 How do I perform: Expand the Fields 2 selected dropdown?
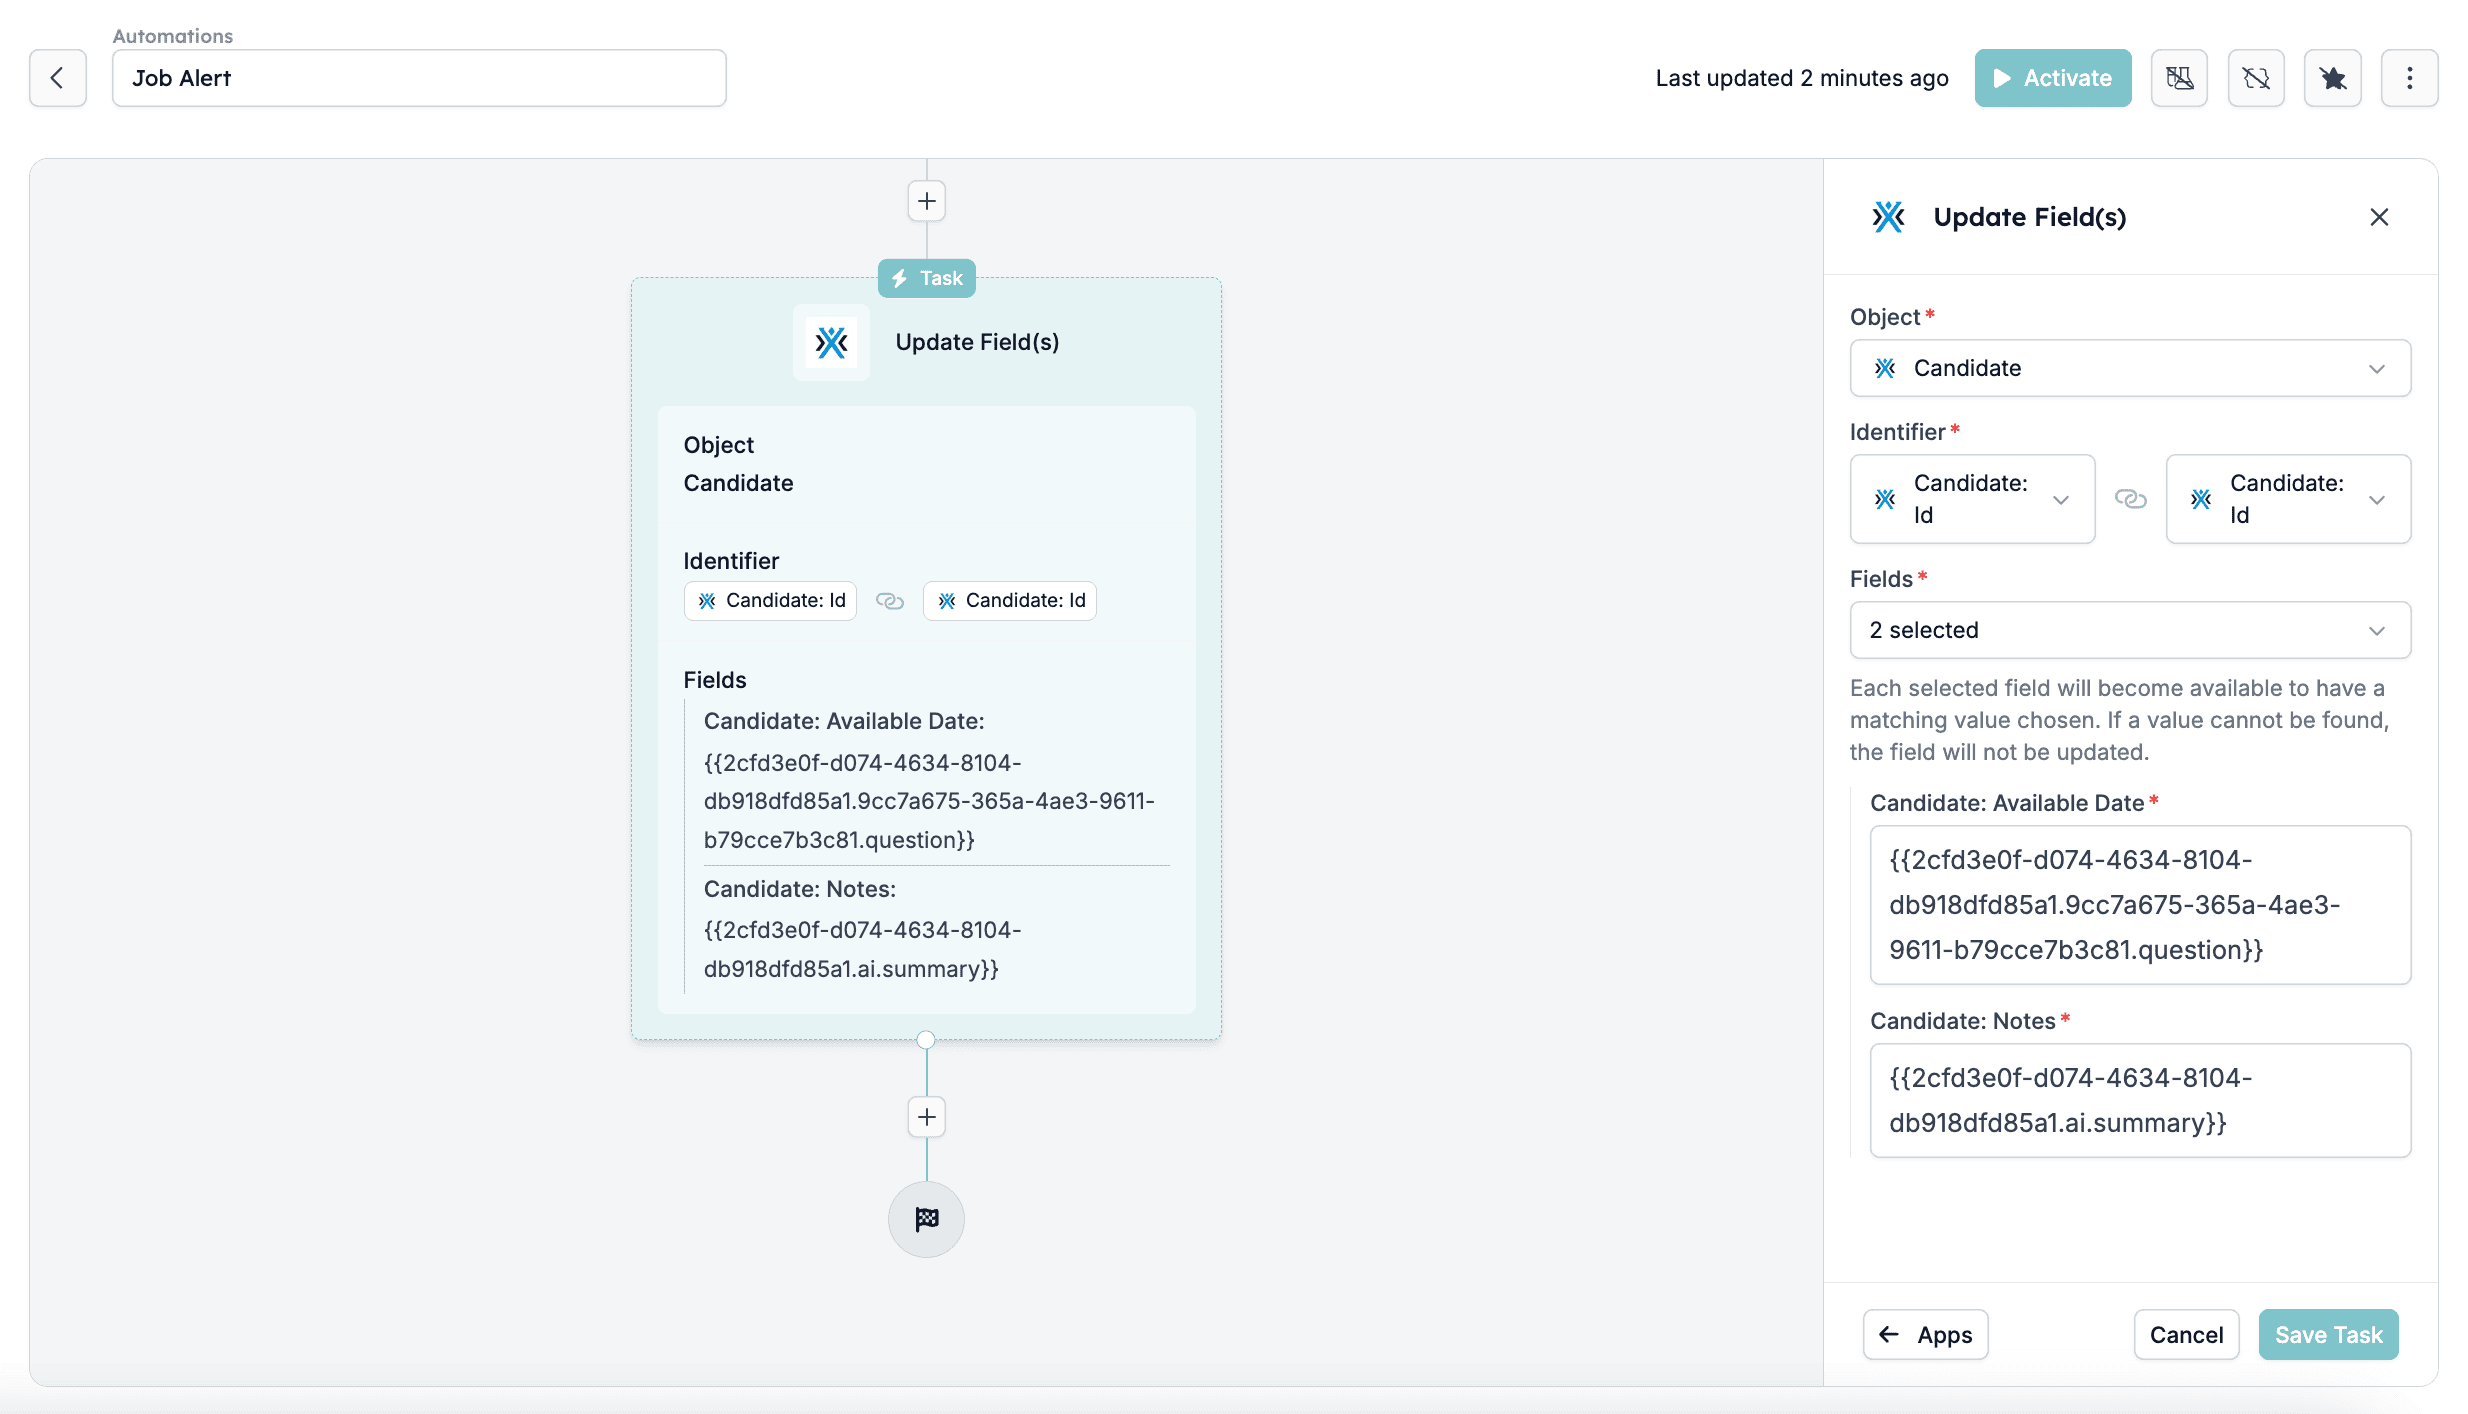click(x=2130, y=630)
